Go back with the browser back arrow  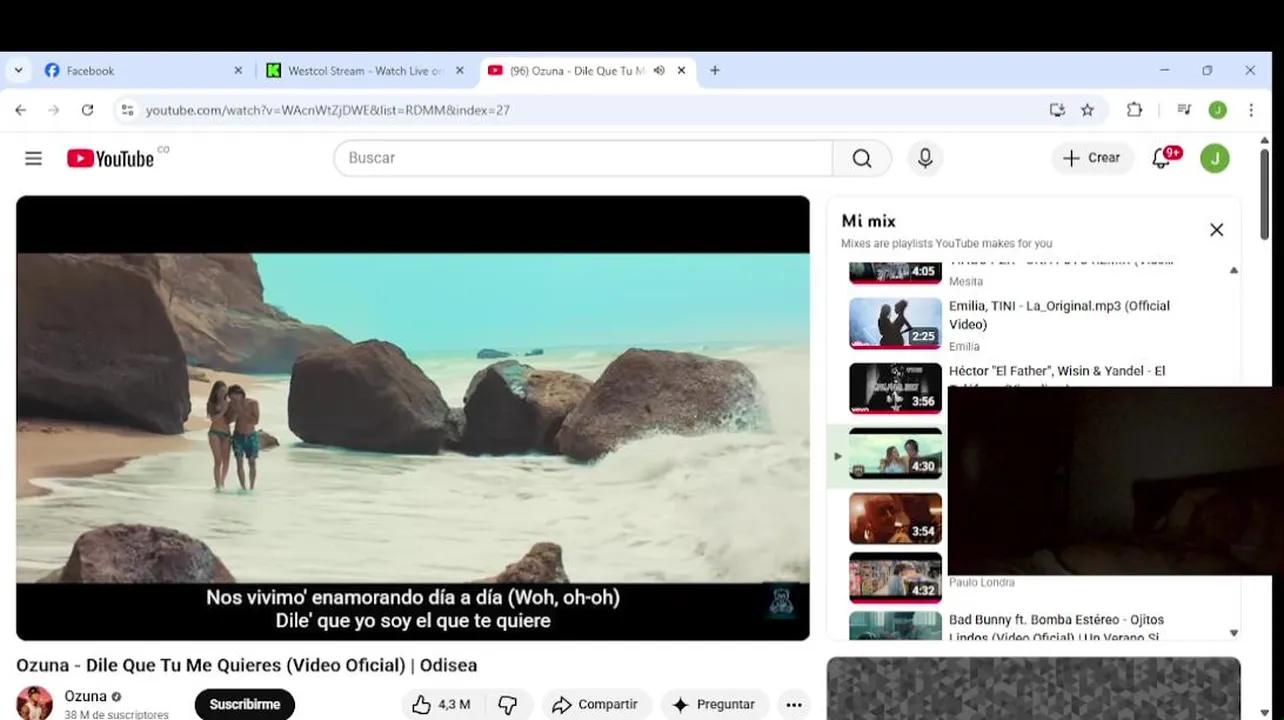20,110
